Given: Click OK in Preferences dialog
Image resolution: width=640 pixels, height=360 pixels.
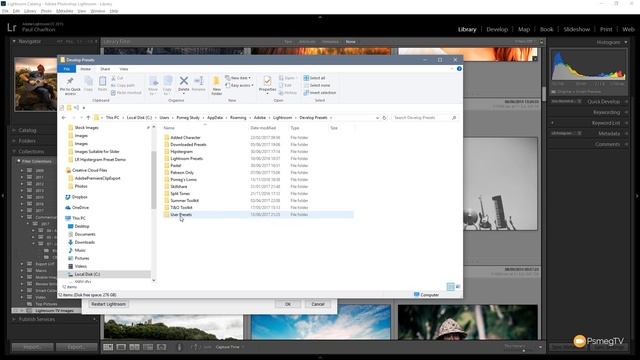Looking at the screenshot, I should [288, 304].
